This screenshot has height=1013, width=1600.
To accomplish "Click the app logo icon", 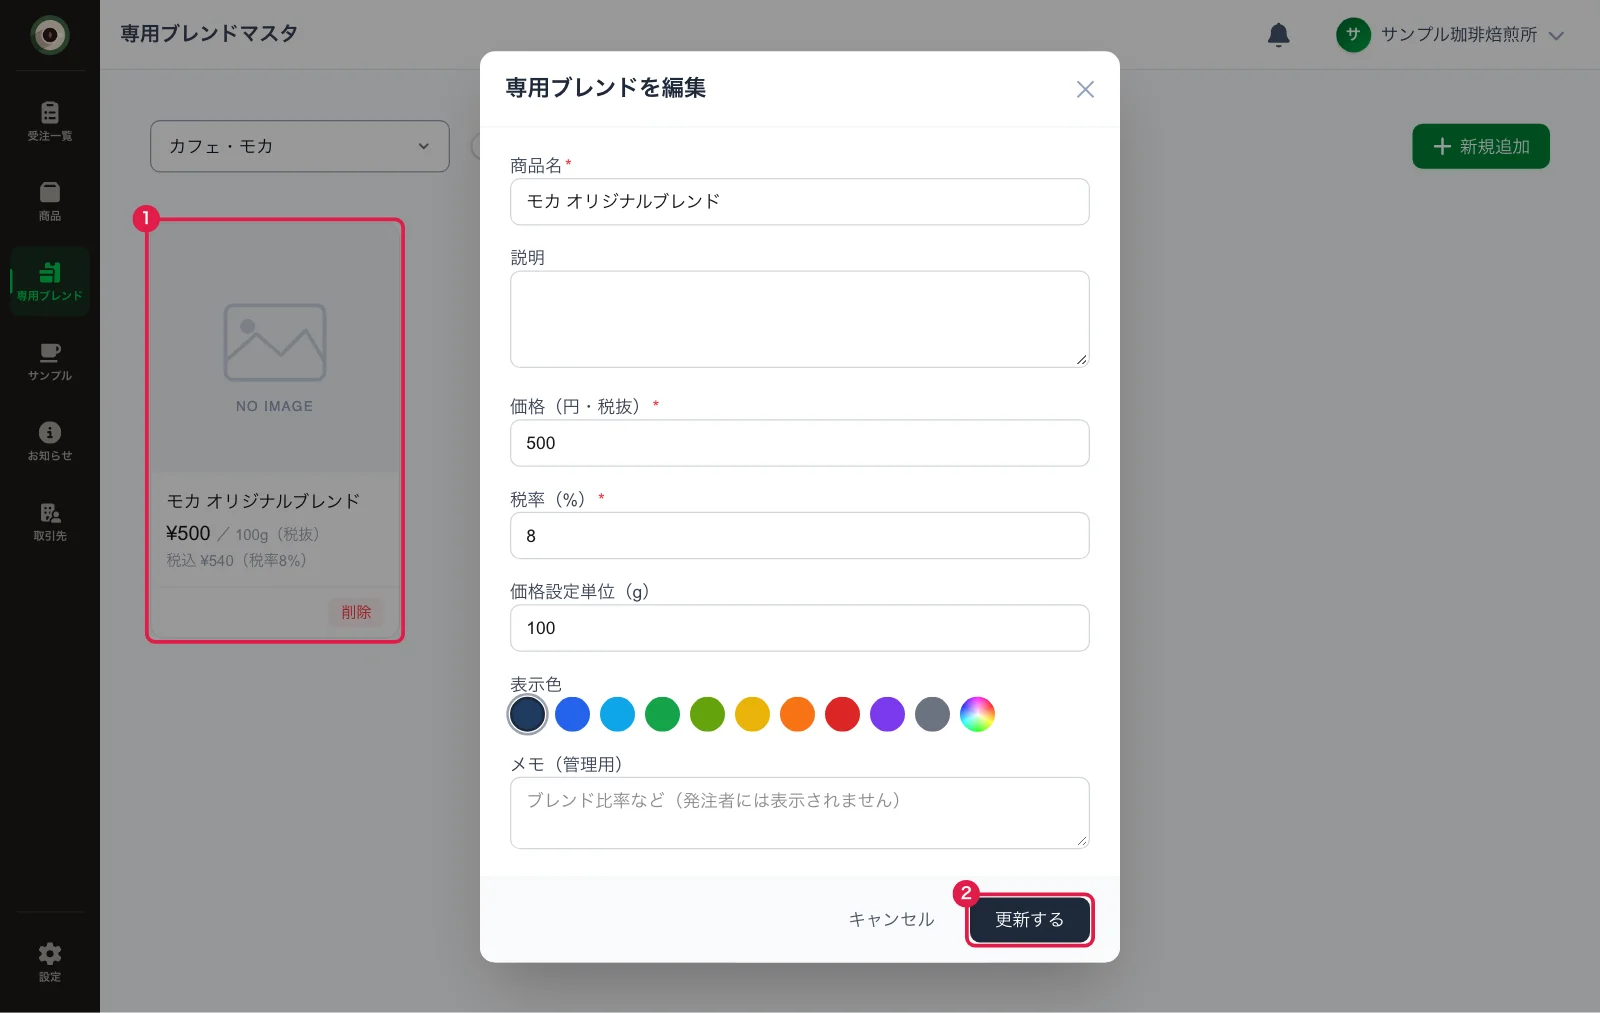I will [49, 35].
